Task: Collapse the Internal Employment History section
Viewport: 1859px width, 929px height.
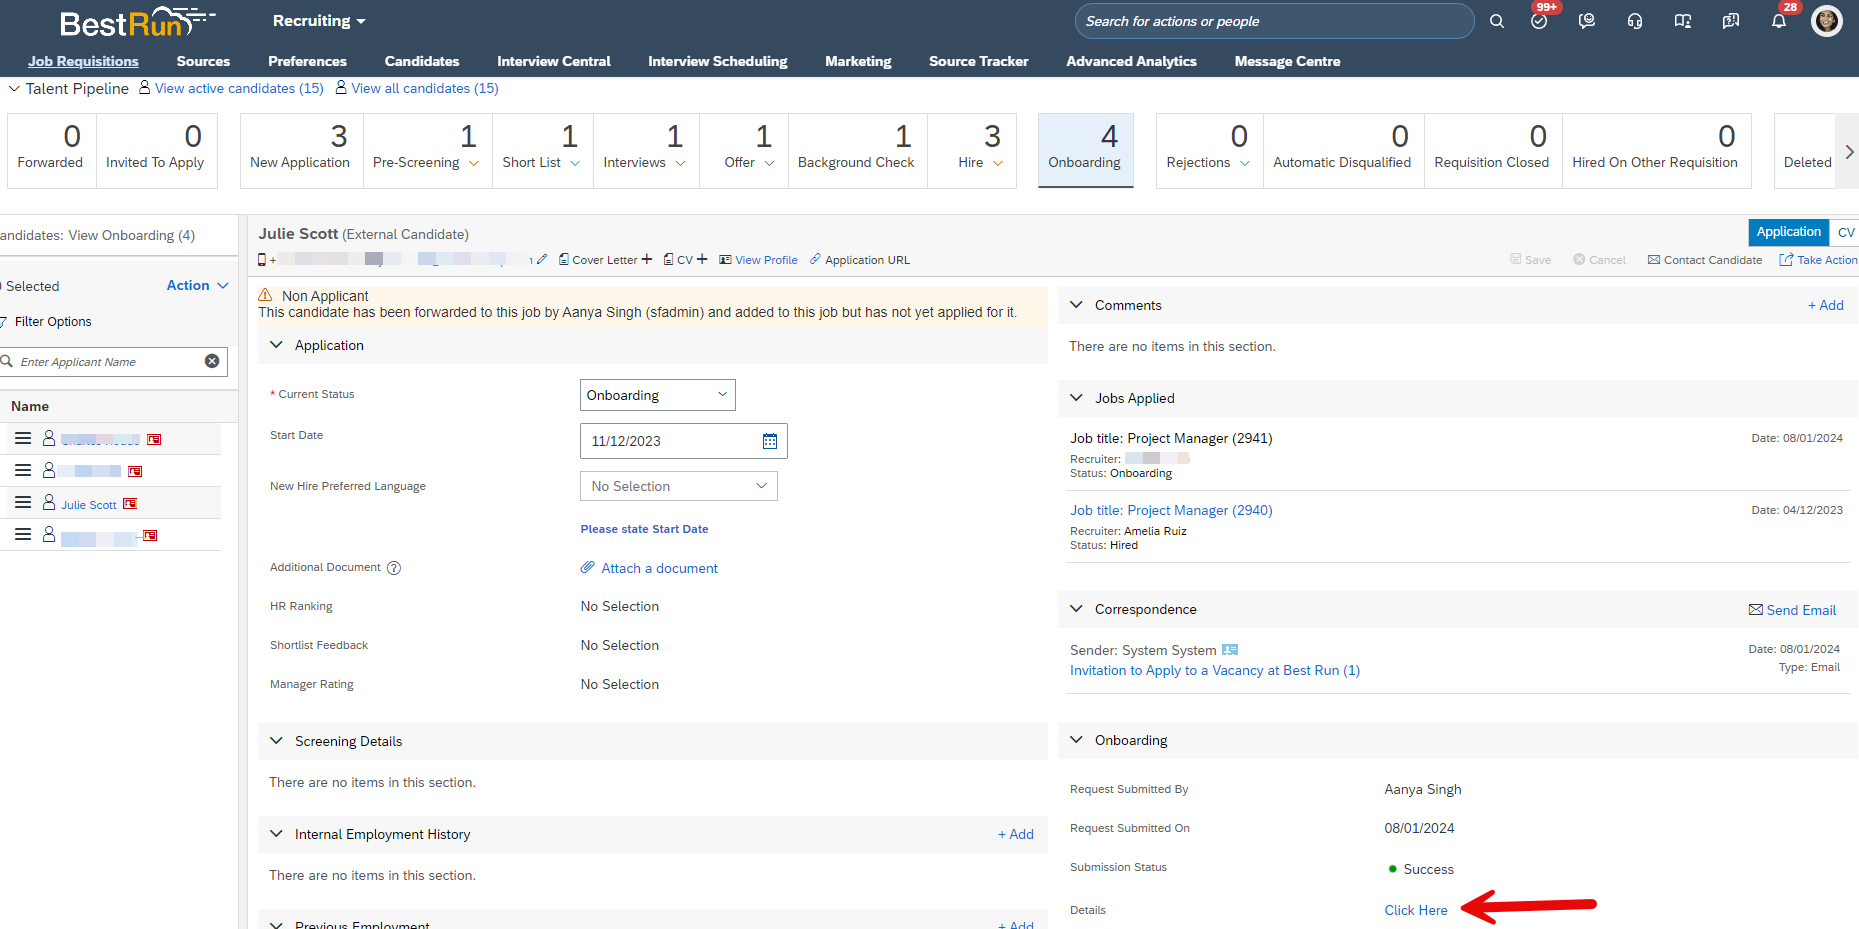Action: pyautogui.click(x=277, y=834)
